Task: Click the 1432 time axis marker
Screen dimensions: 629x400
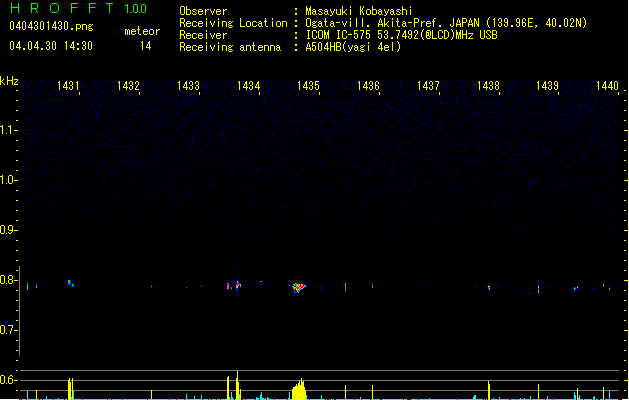Action: point(128,85)
